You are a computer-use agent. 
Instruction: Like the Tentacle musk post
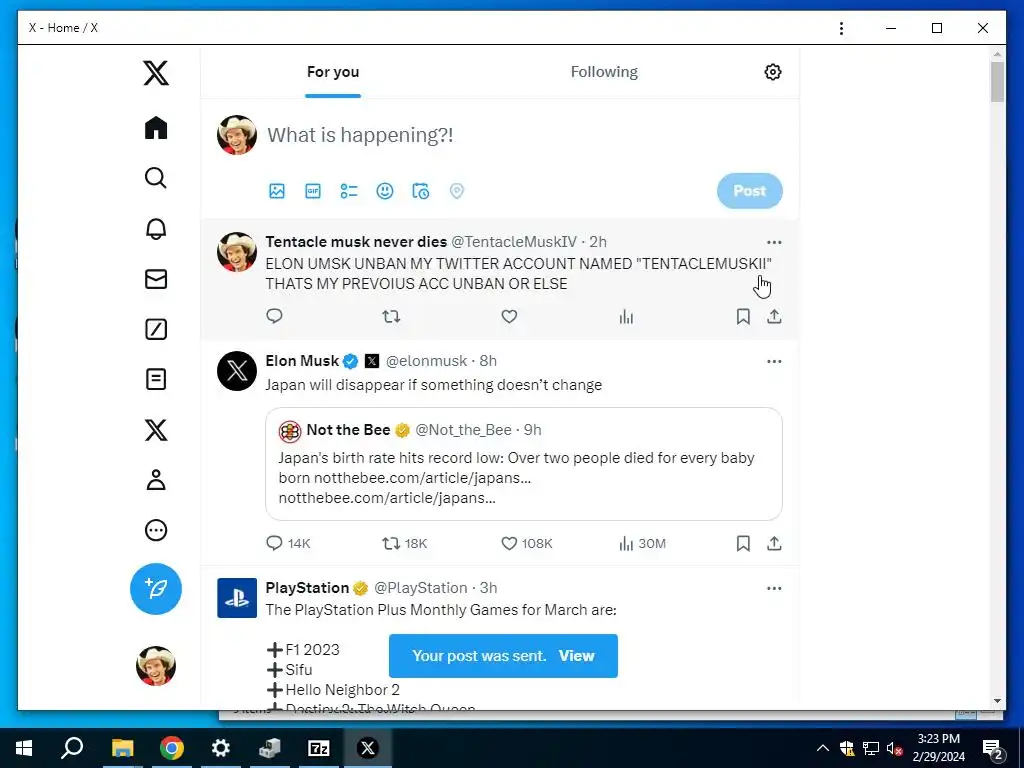coord(509,317)
